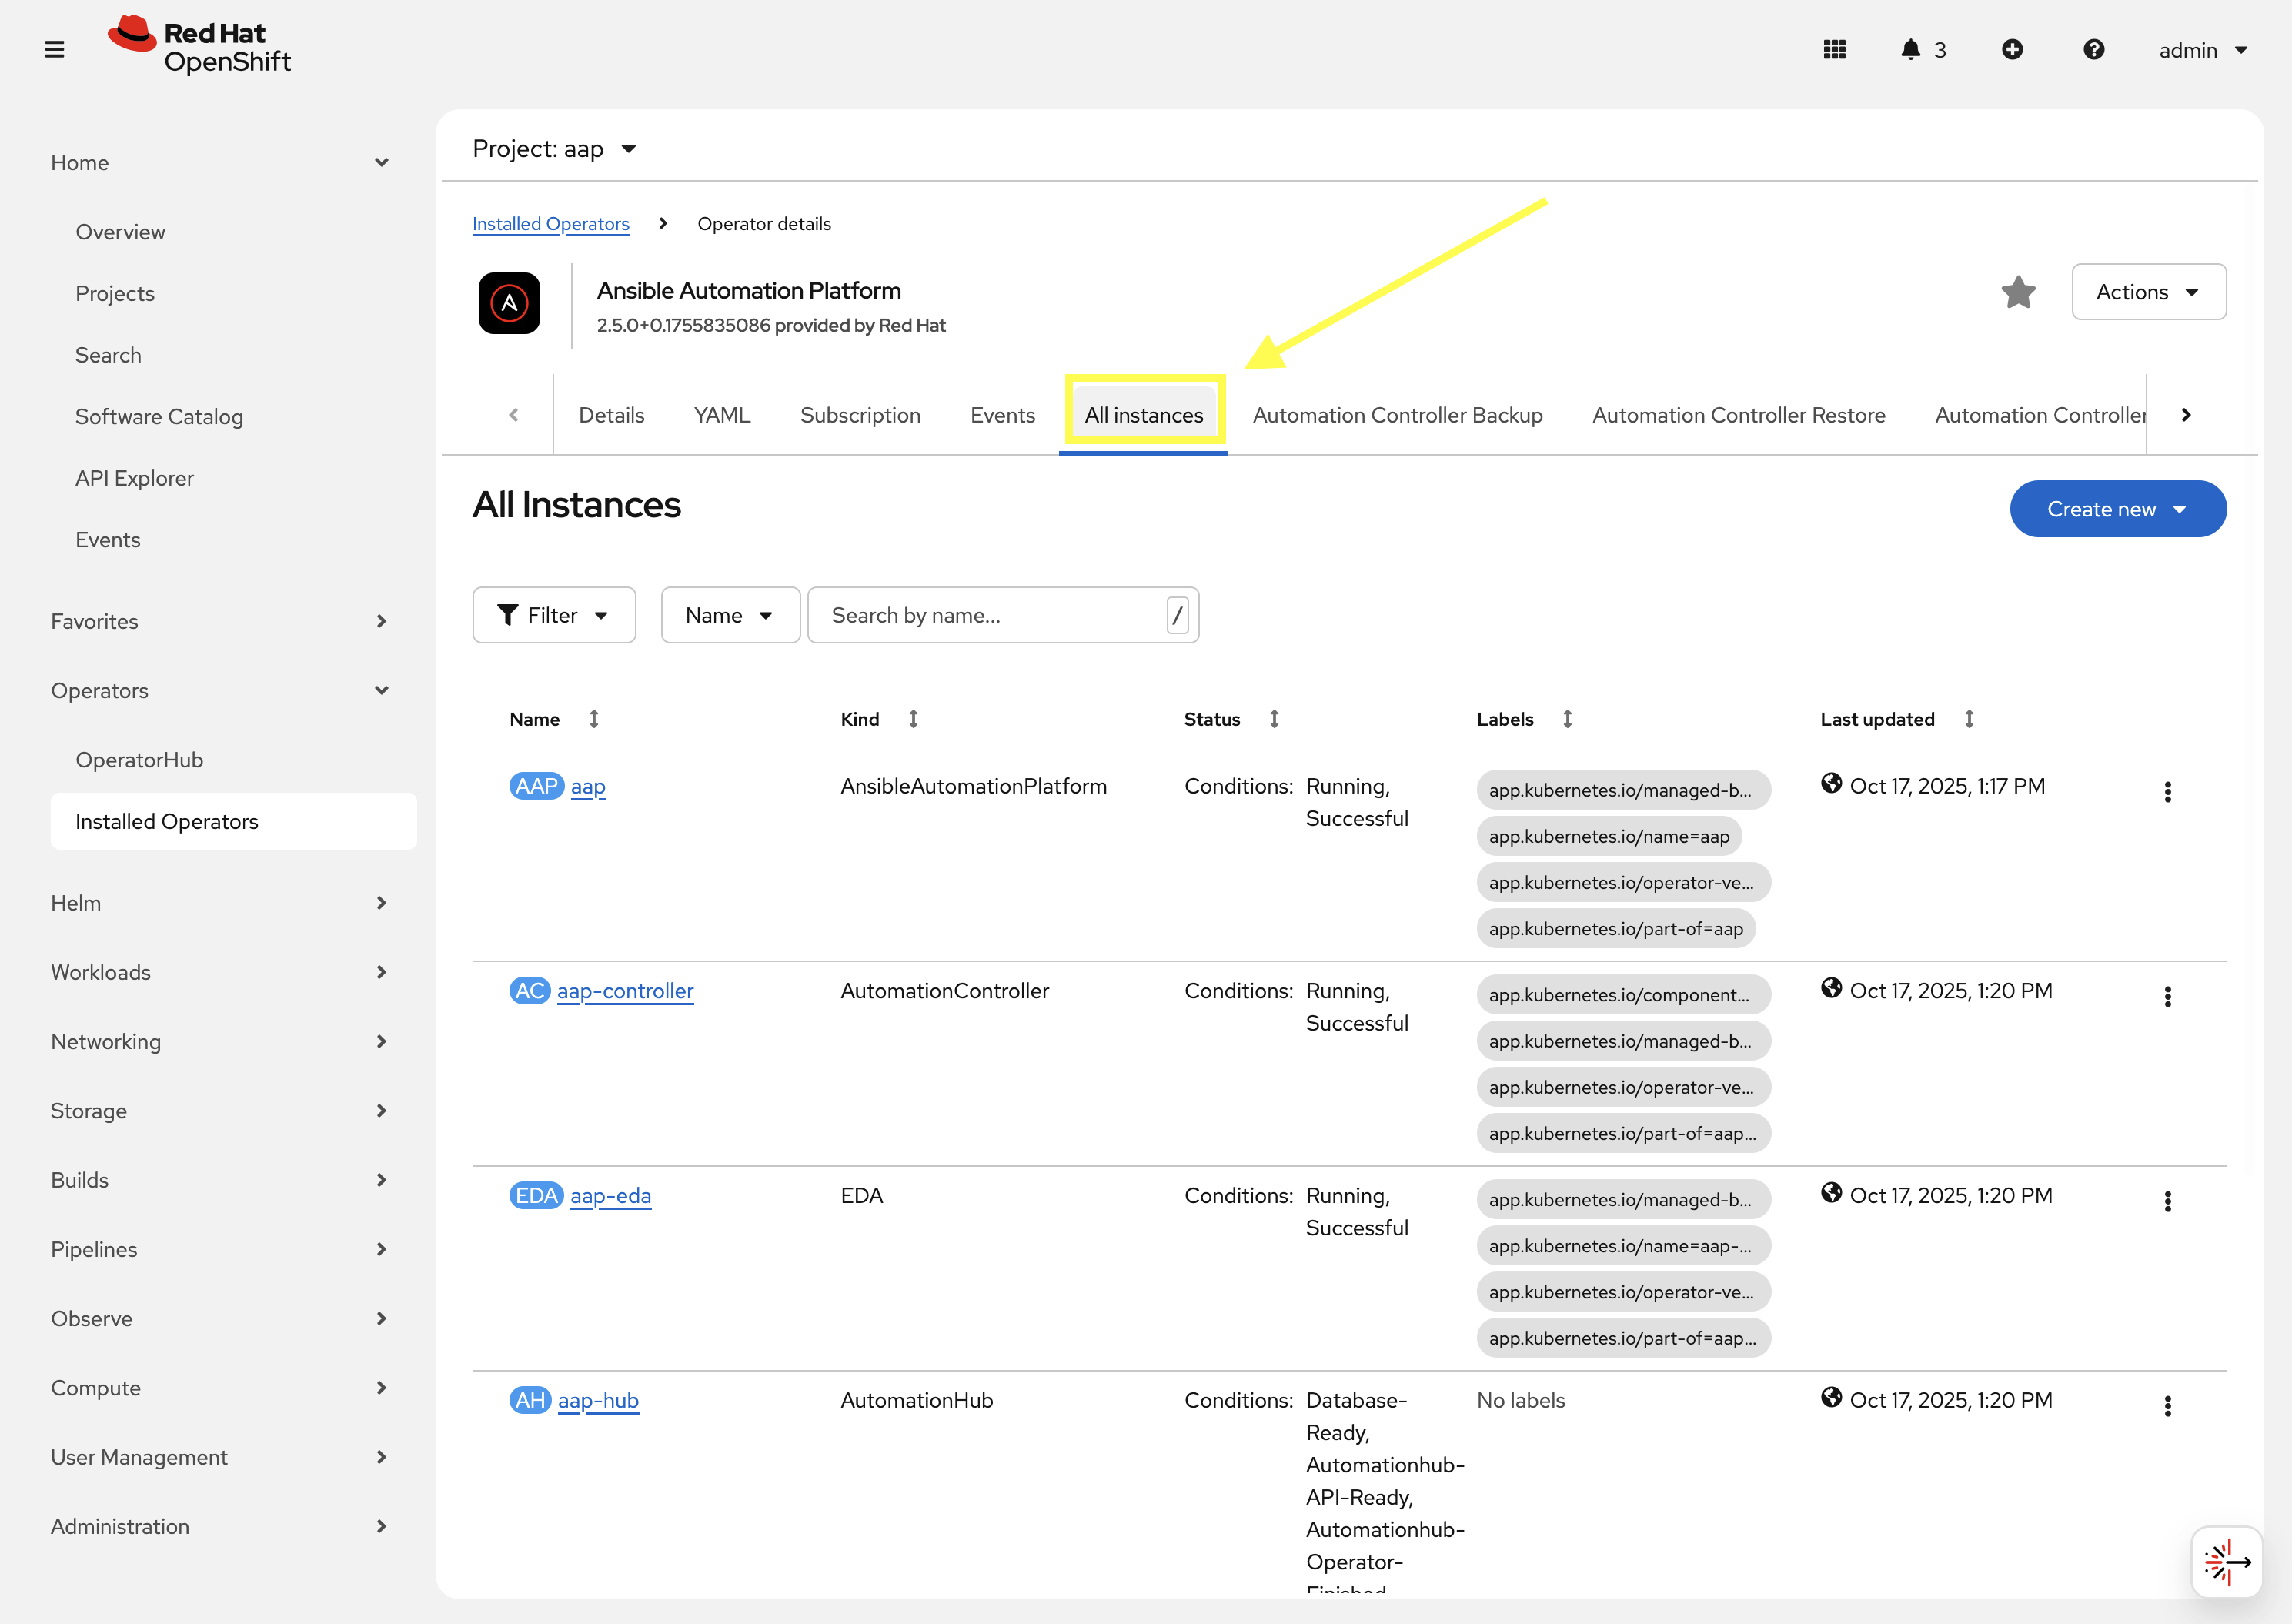
Task: Open the help question mark icon
Action: coord(2093,49)
